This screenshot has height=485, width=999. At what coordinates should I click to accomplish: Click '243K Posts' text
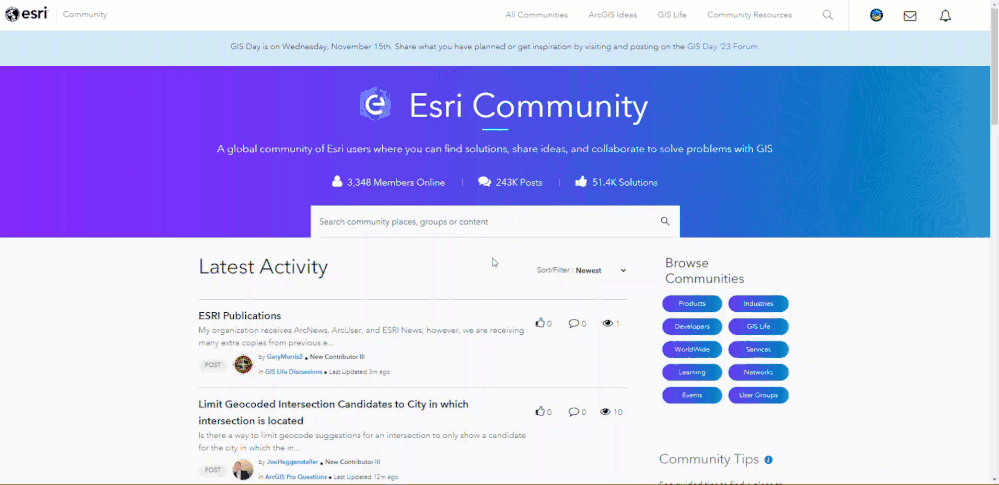[519, 182]
